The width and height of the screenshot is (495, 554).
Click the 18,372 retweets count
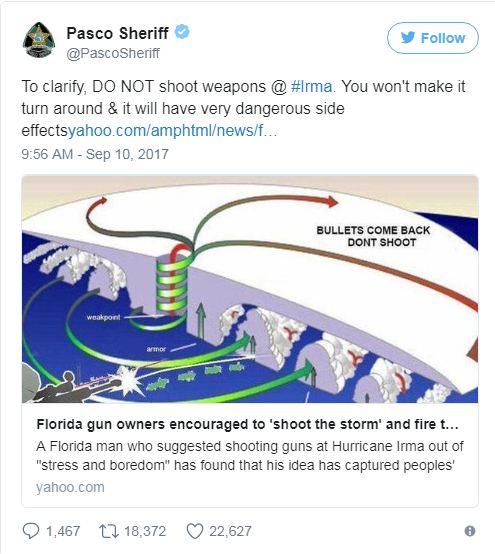145,531
